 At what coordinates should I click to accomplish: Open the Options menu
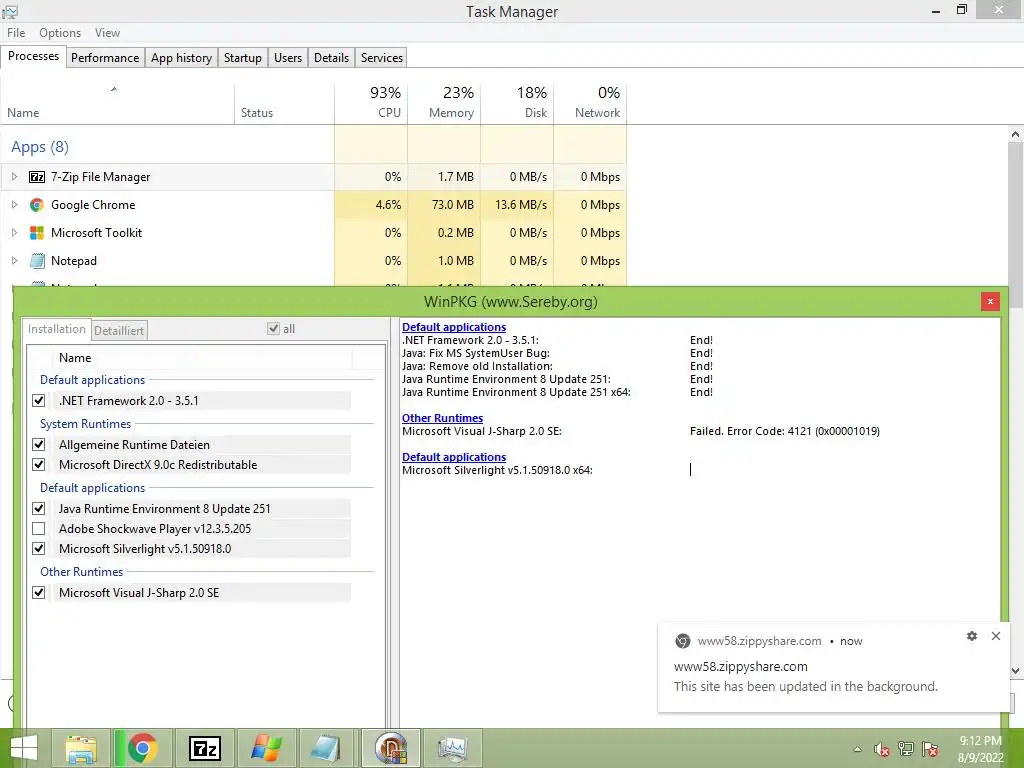60,33
